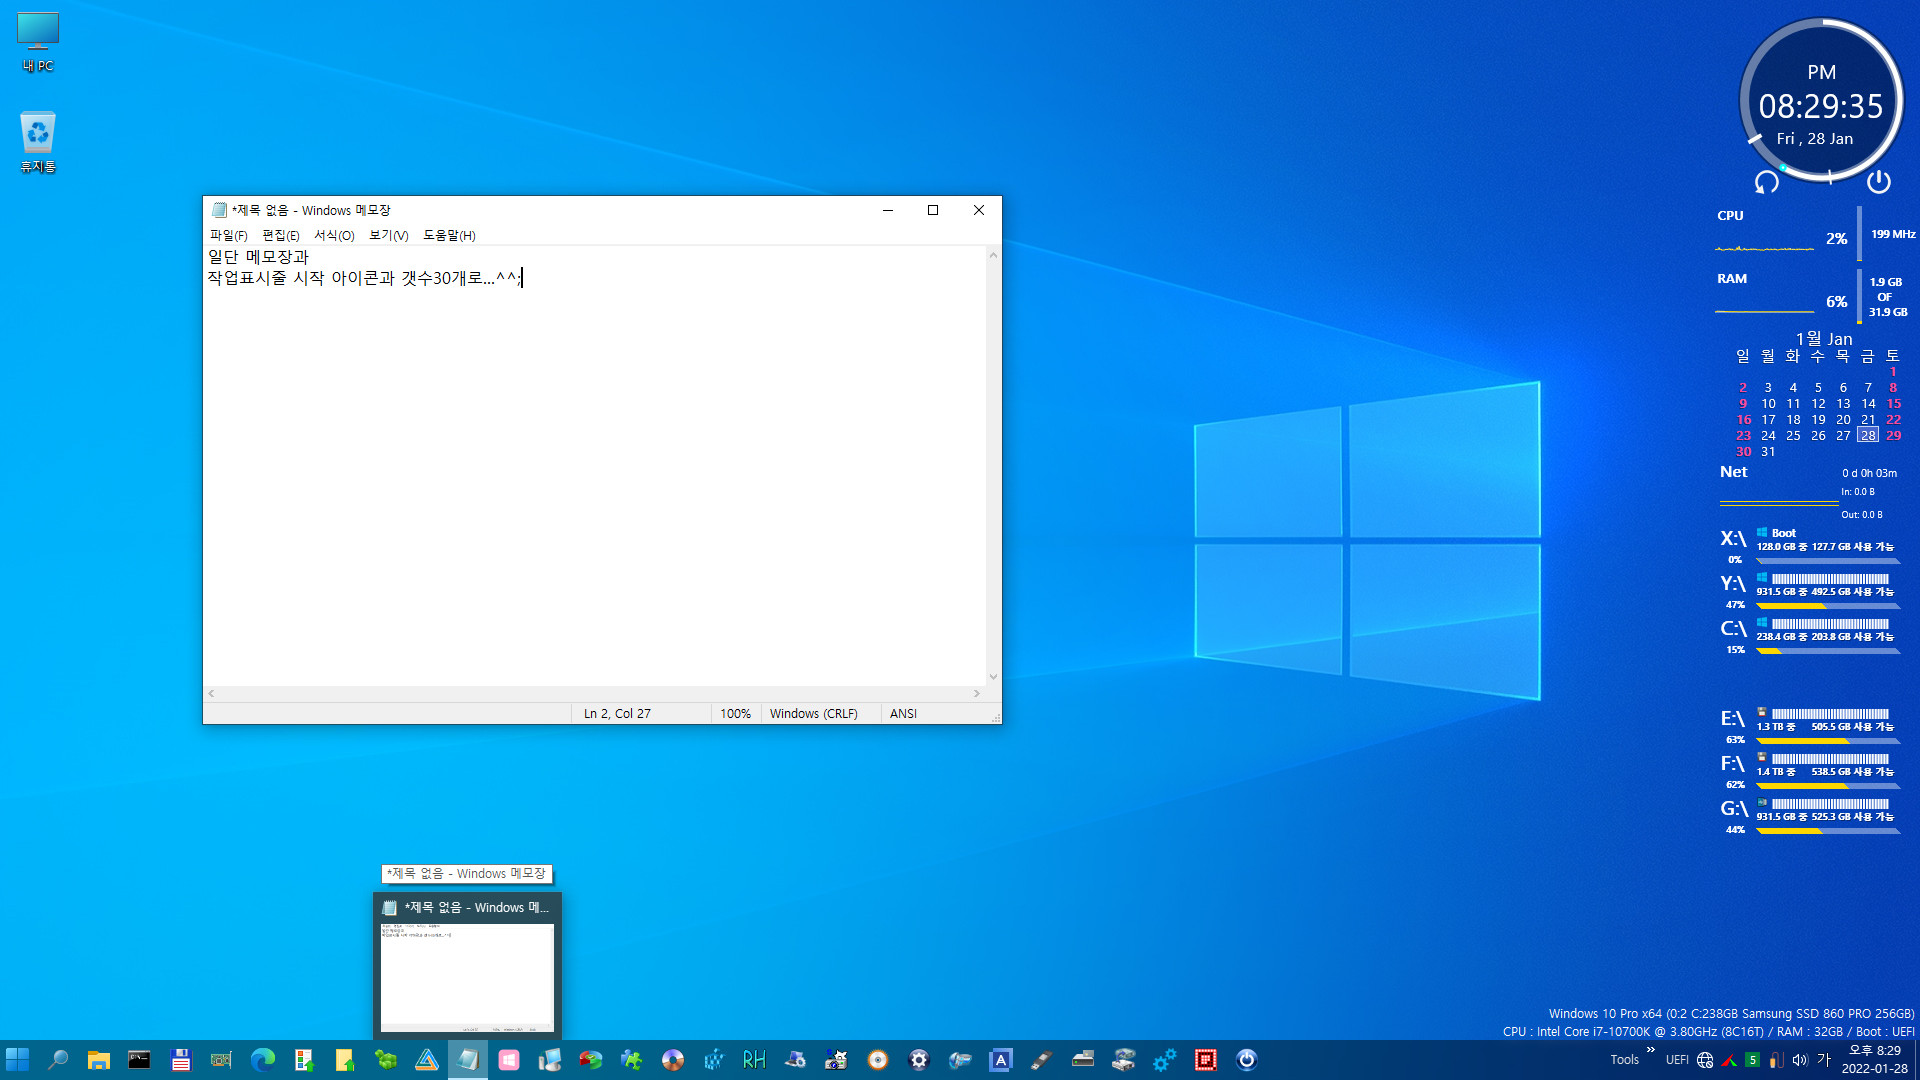Click the green cubes registry taskbar icon
Image resolution: width=1920 pixels, height=1080 pixels.
(x=385, y=1060)
